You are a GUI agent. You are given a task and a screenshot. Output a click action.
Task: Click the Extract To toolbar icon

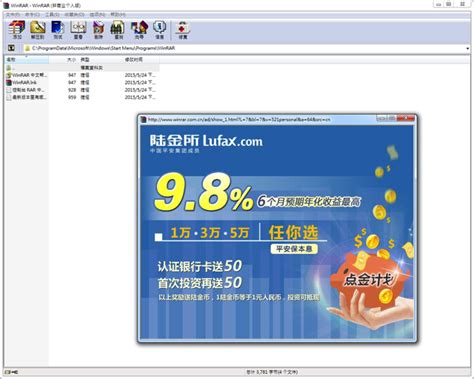point(38,30)
